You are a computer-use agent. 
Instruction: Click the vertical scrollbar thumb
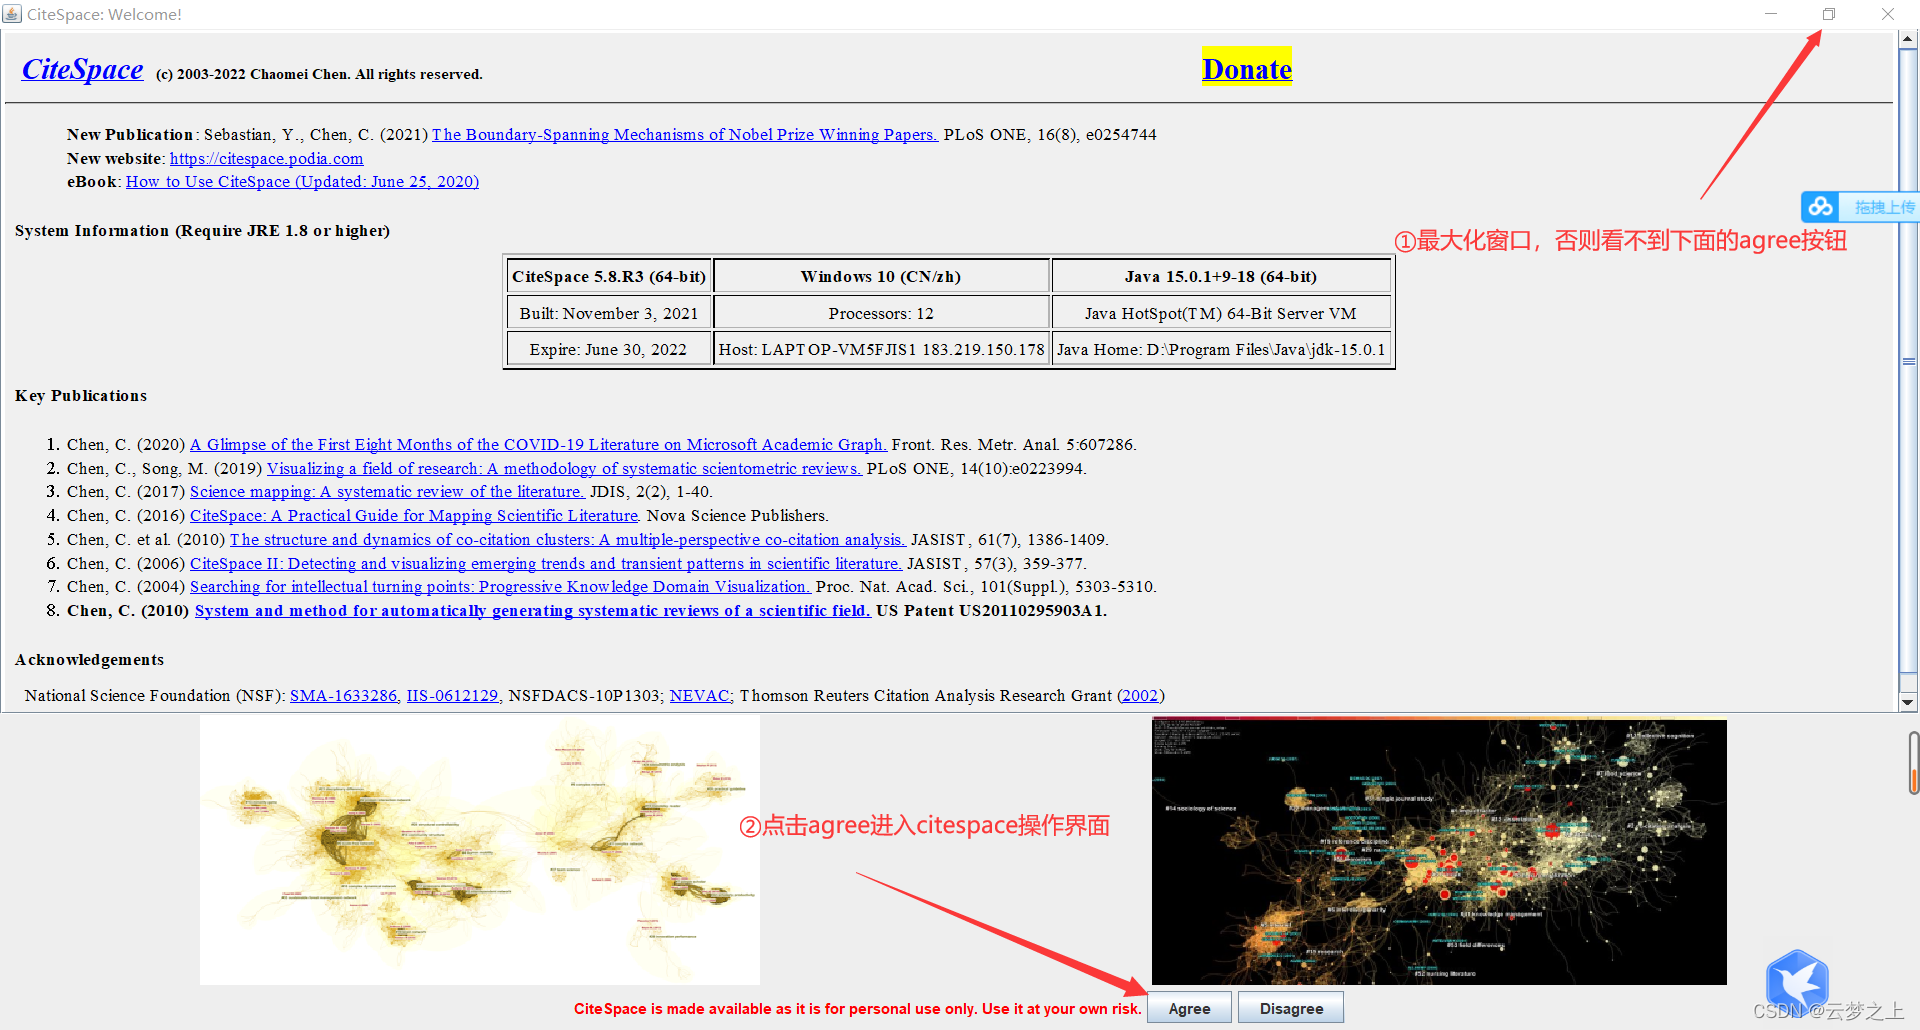click(x=1908, y=361)
